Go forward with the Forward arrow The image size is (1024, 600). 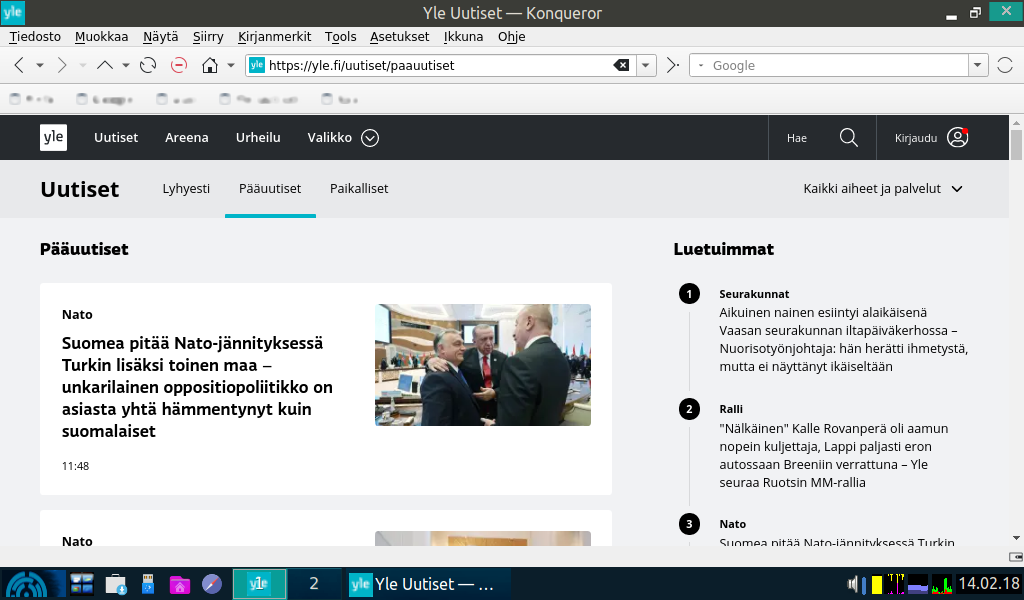point(62,65)
